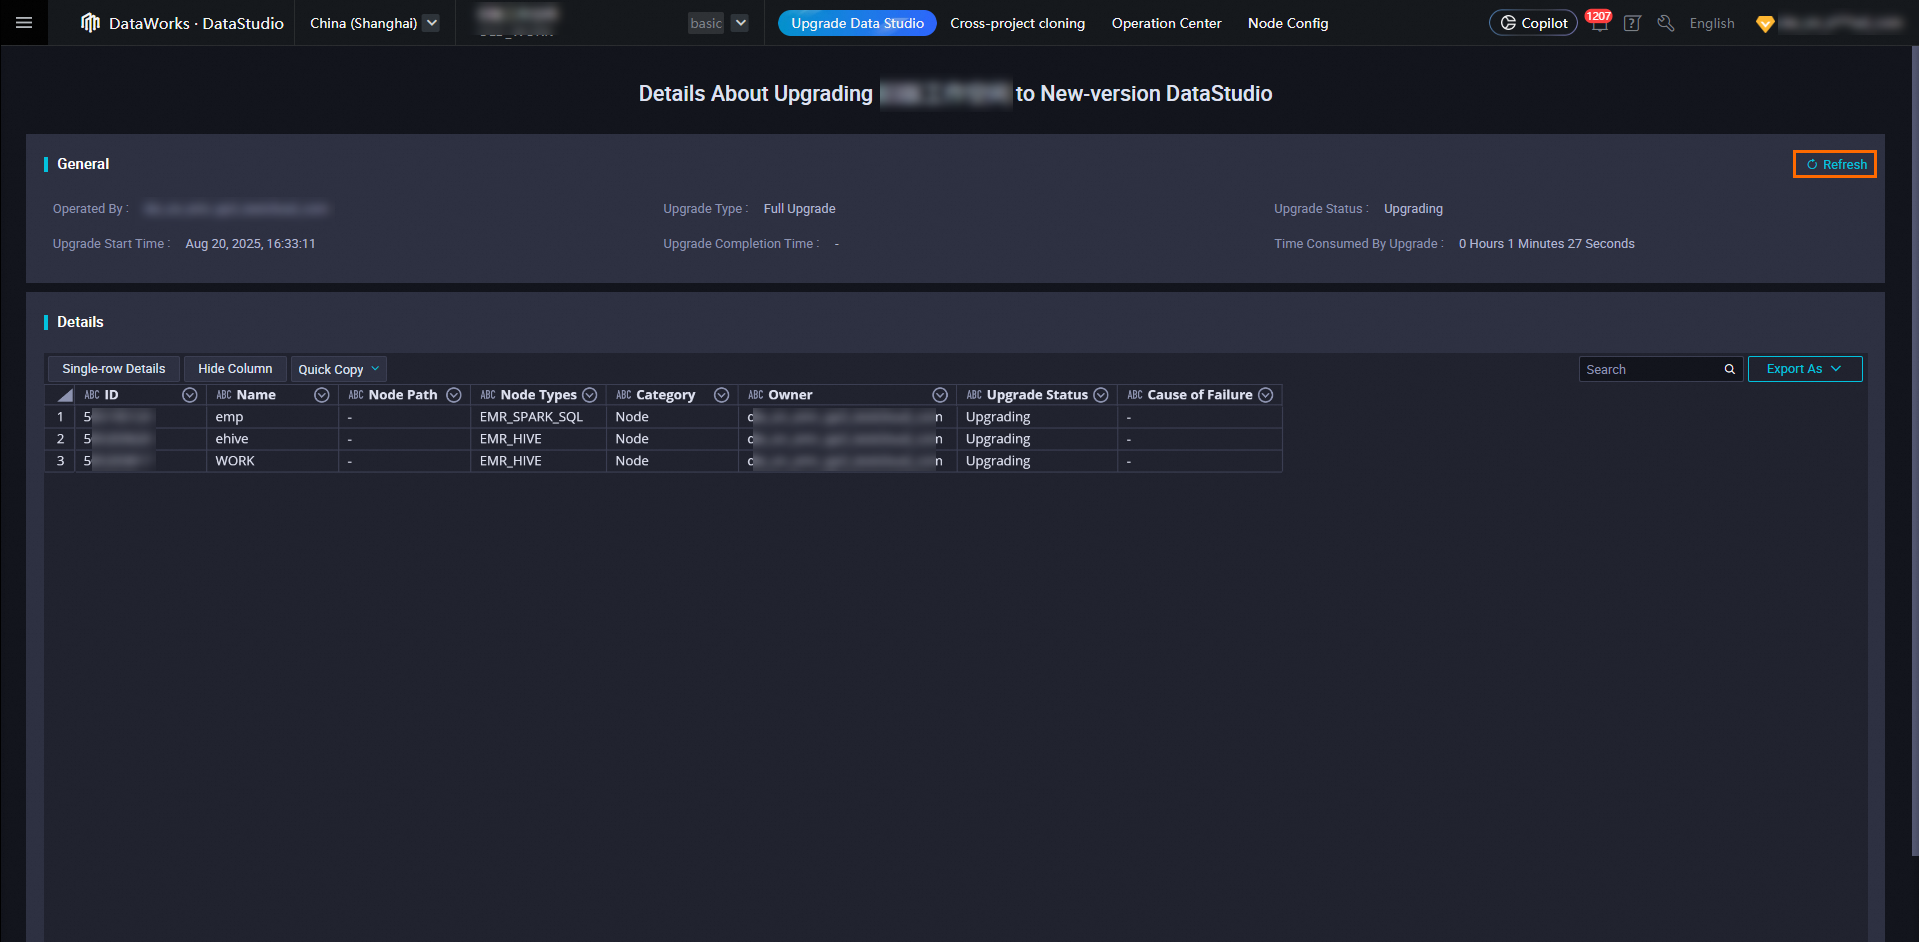Open the help question mark icon

tap(1632, 23)
